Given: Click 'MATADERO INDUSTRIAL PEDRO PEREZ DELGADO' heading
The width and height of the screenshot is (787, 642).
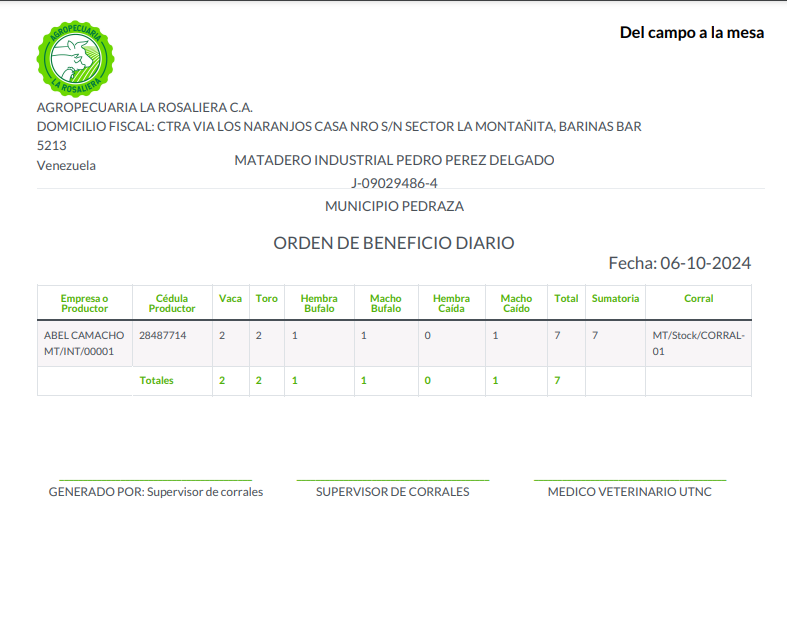Looking at the screenshot, I should 394,160.
